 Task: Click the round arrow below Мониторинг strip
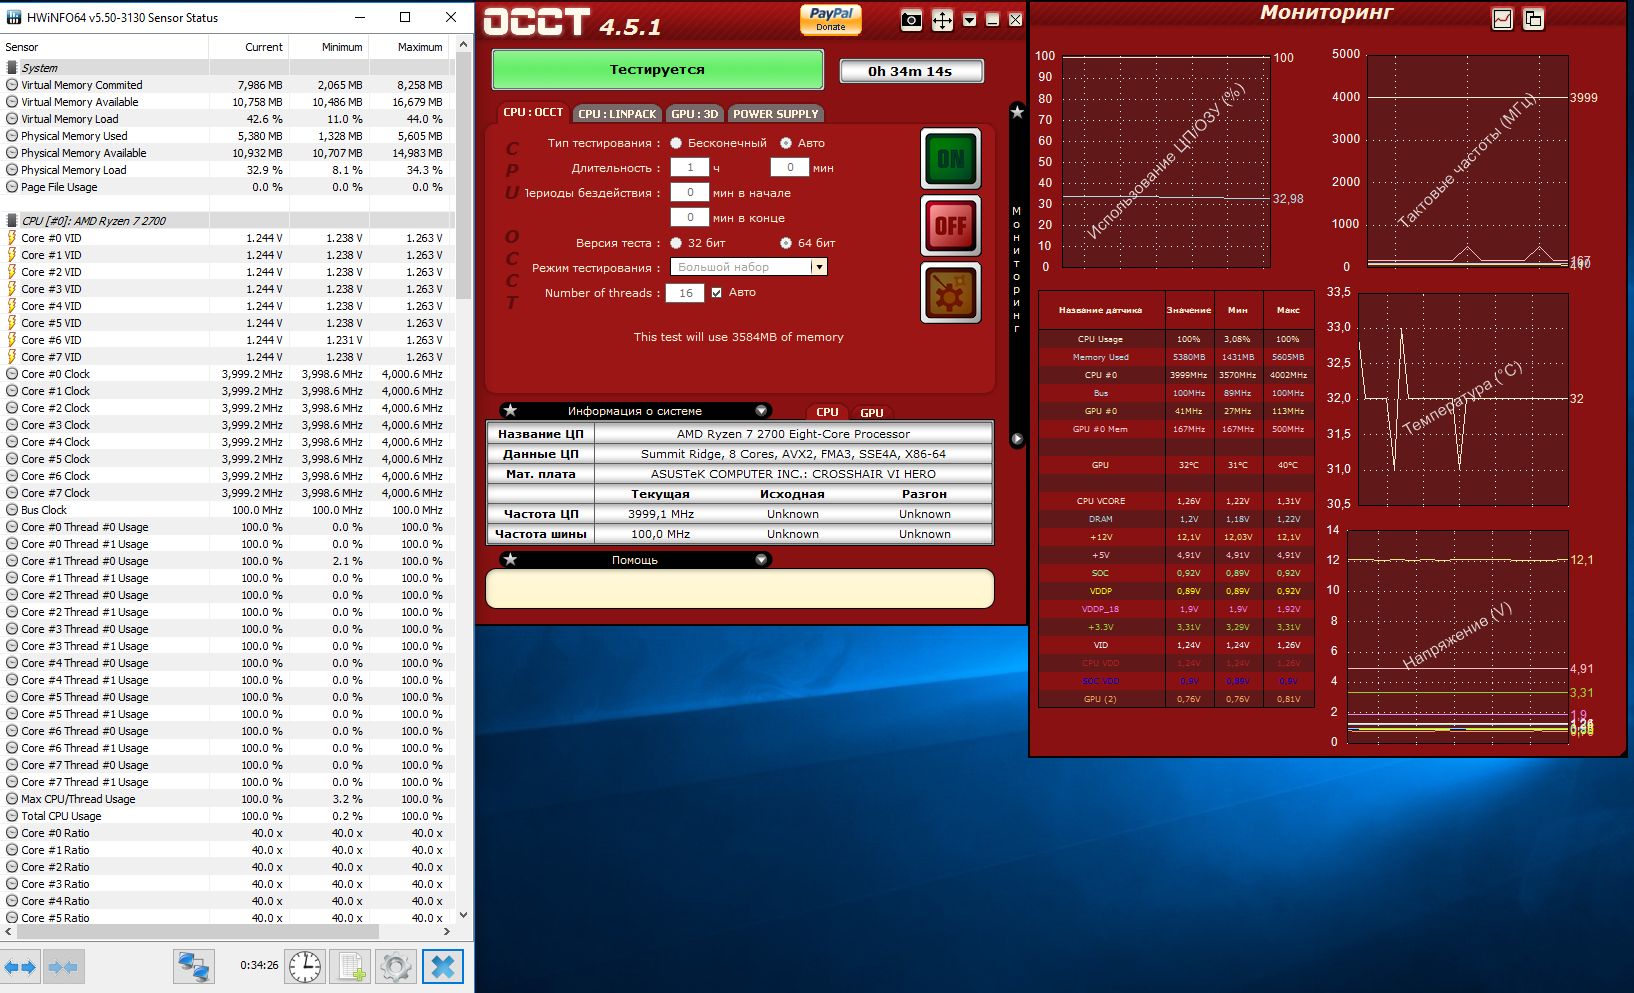[1017, 439]
